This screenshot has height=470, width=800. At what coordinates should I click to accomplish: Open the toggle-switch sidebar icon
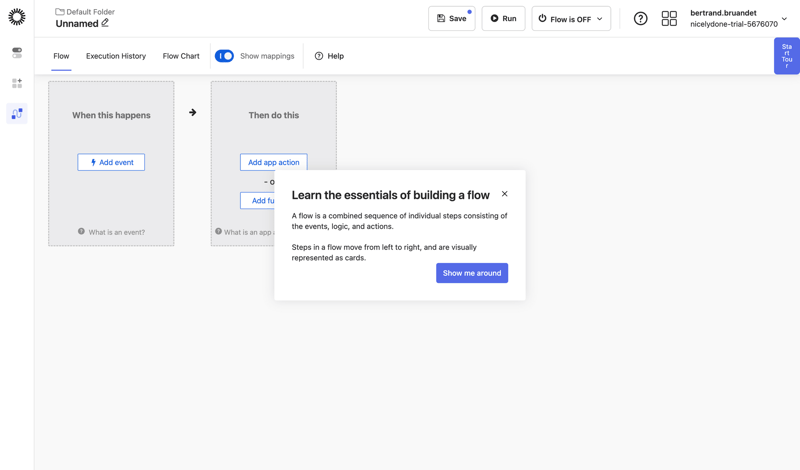[x=17, y=53]
